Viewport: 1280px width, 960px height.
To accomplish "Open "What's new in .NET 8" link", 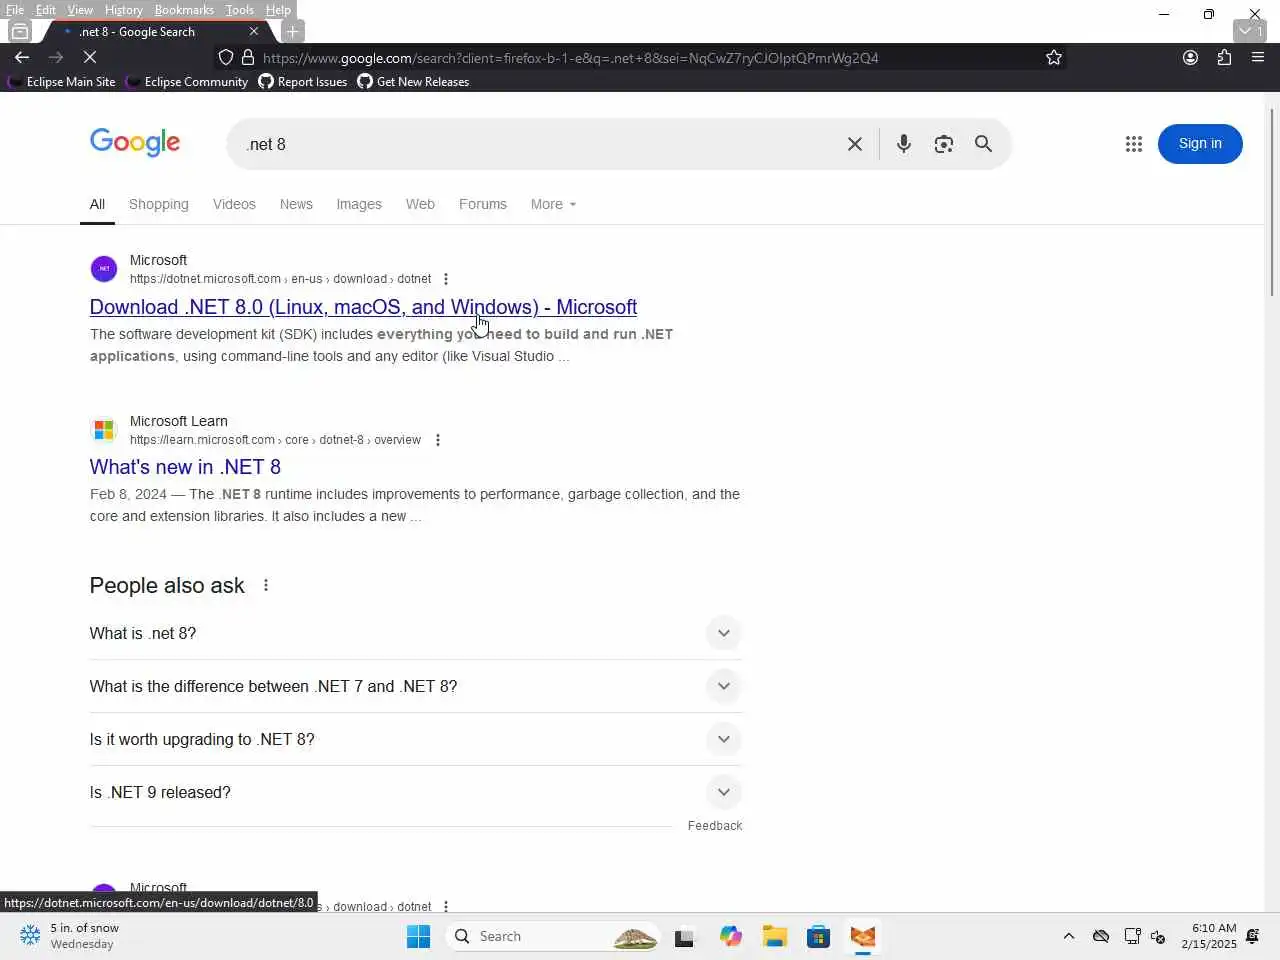I will (x=185, y=467).
